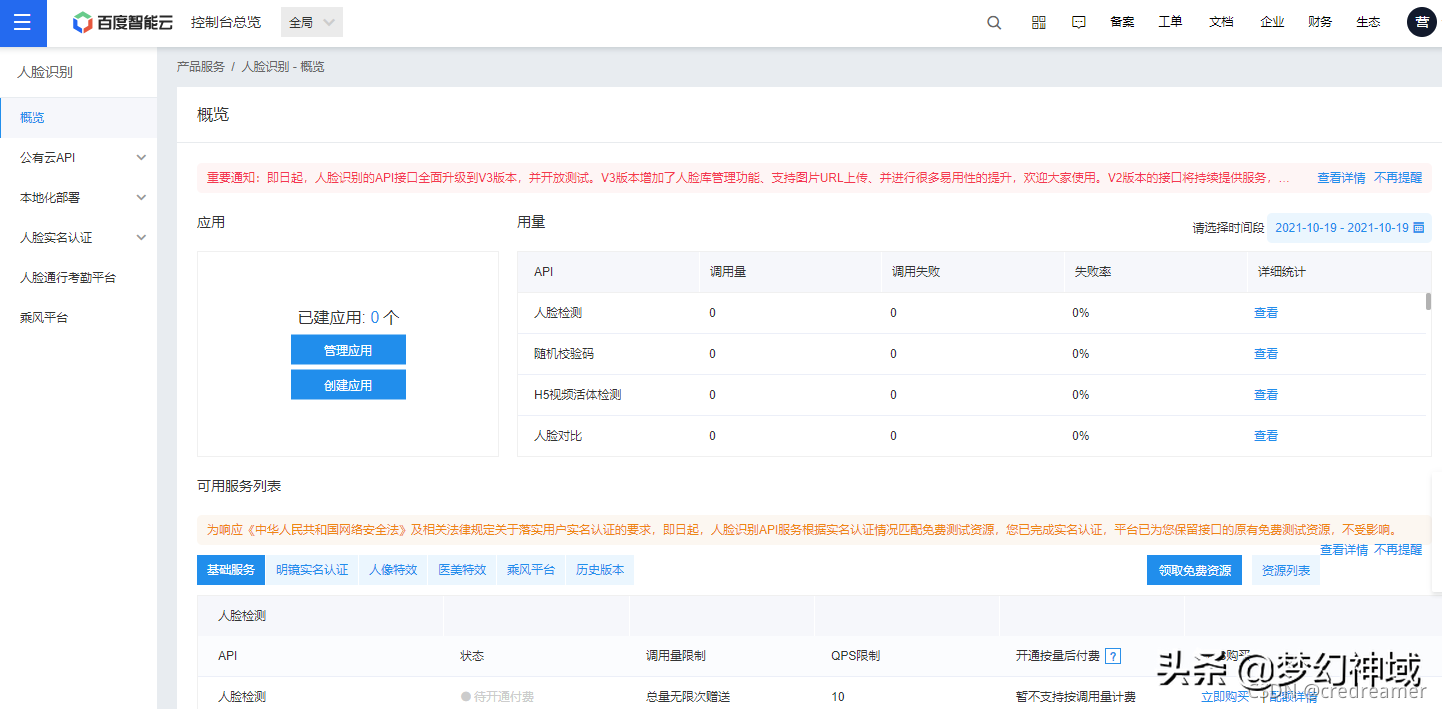
Task: Click the calendar icon beside date range
Action: click(x=1418, y=228)
